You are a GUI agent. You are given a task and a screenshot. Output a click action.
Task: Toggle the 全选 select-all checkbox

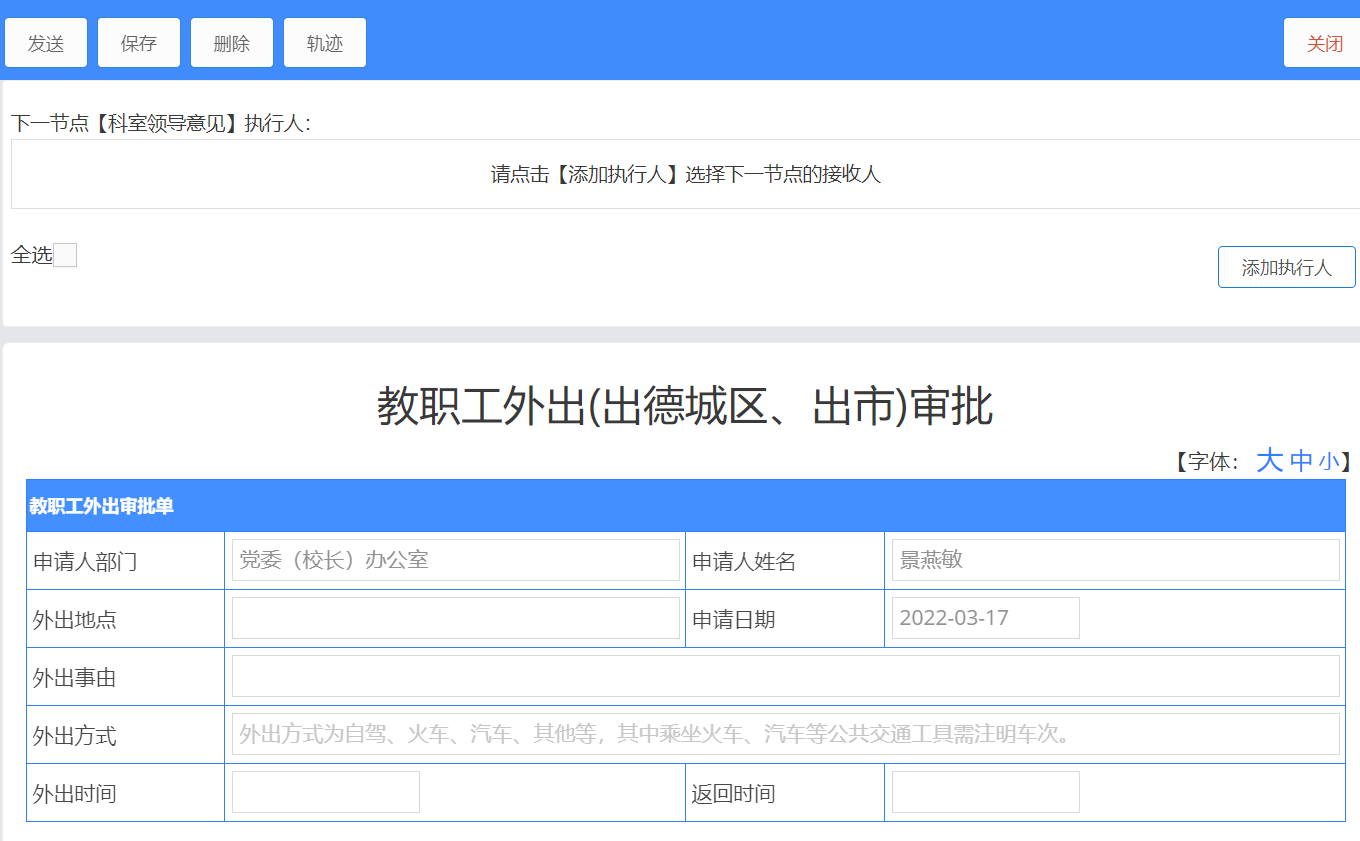coord(65,255)
